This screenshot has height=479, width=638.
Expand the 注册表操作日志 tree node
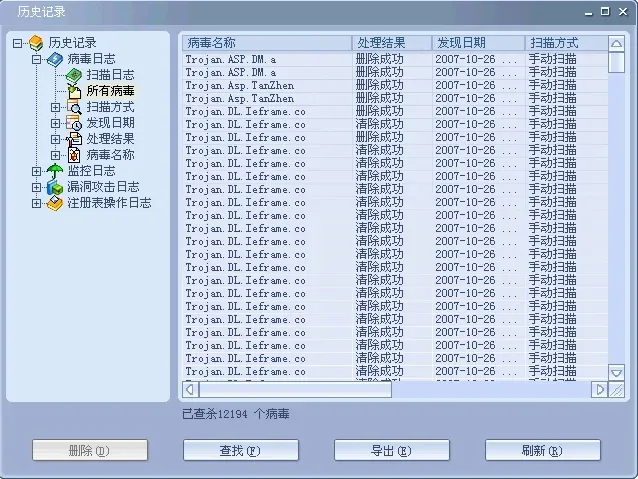coord(37,203)
